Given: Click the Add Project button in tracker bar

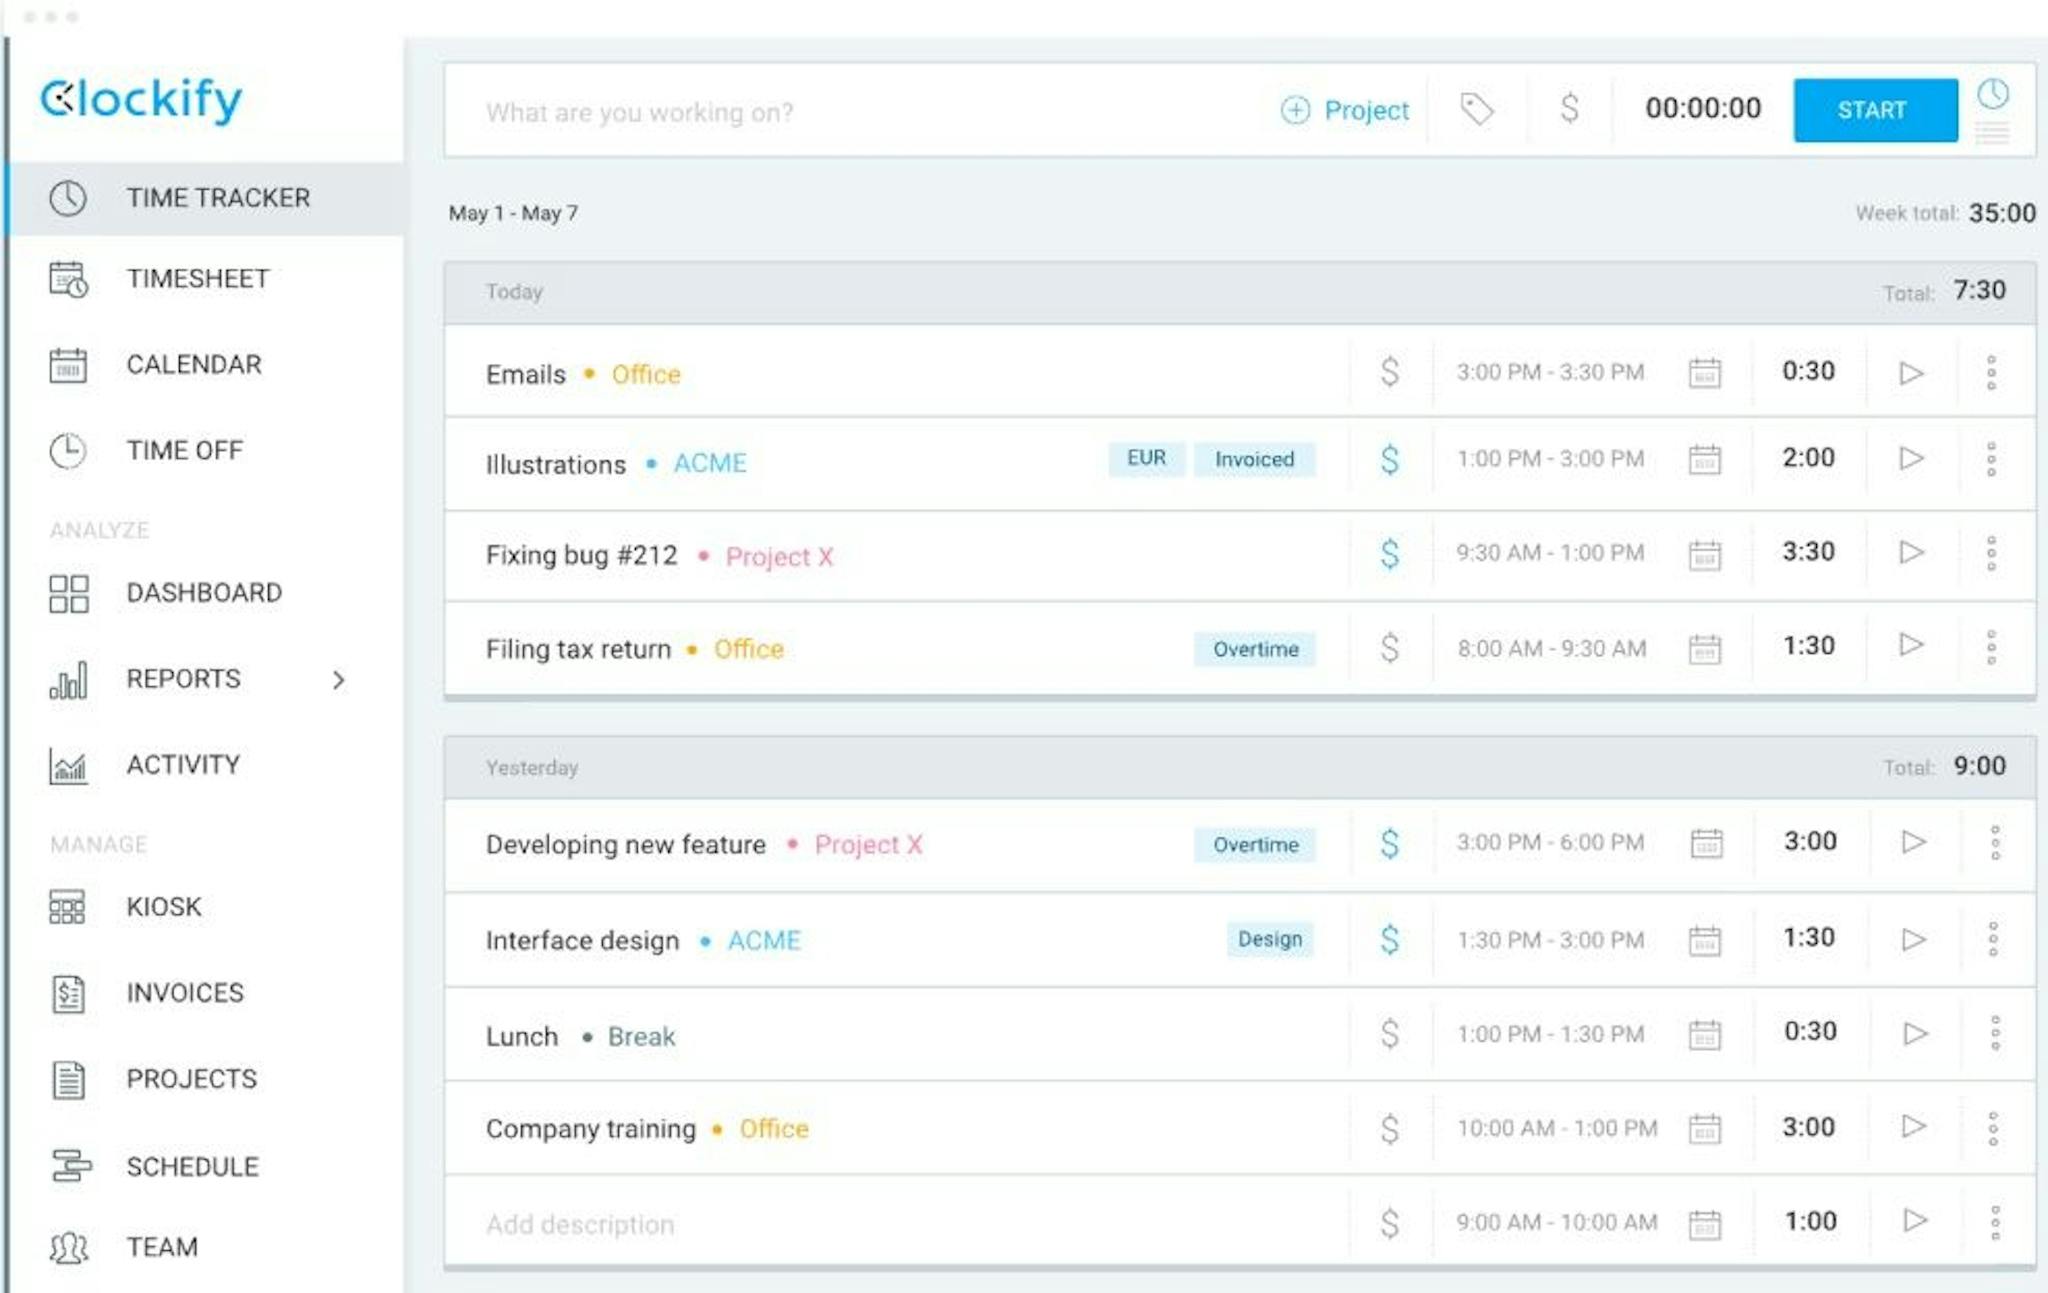Looking at the screenshot, I should click(x=1341, y=110).
